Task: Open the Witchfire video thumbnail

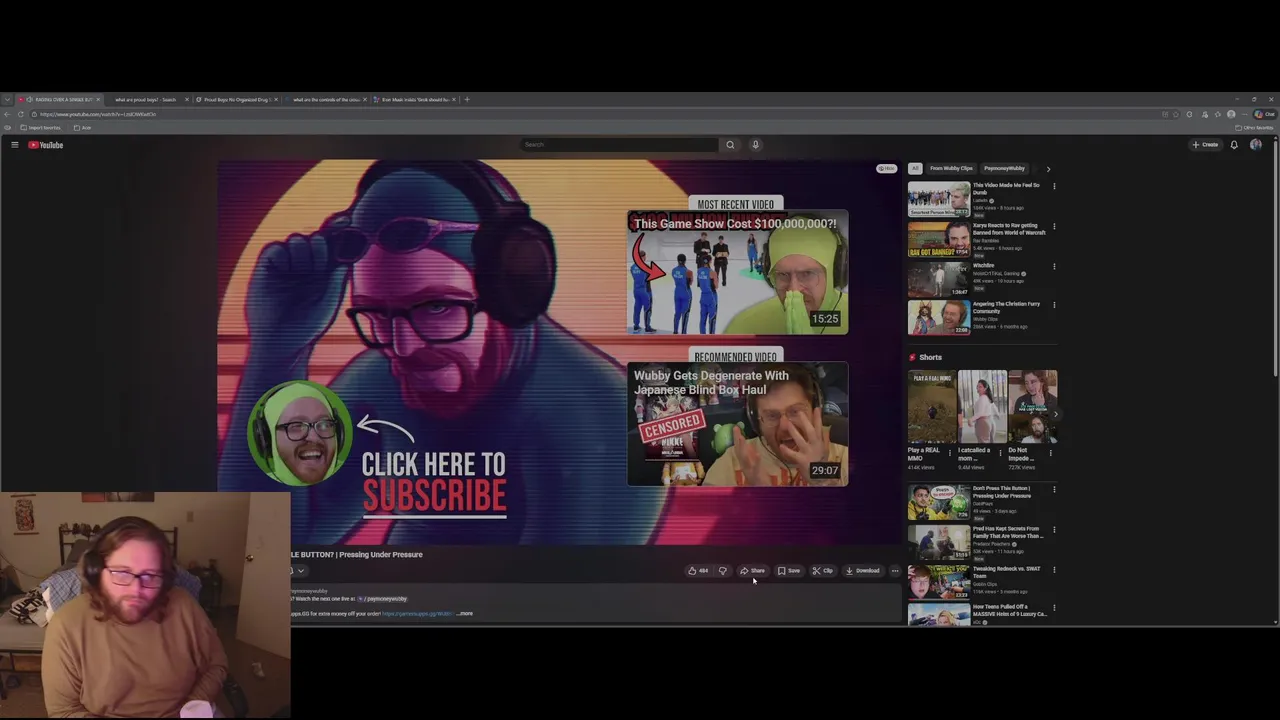Action: coord(939,279)
